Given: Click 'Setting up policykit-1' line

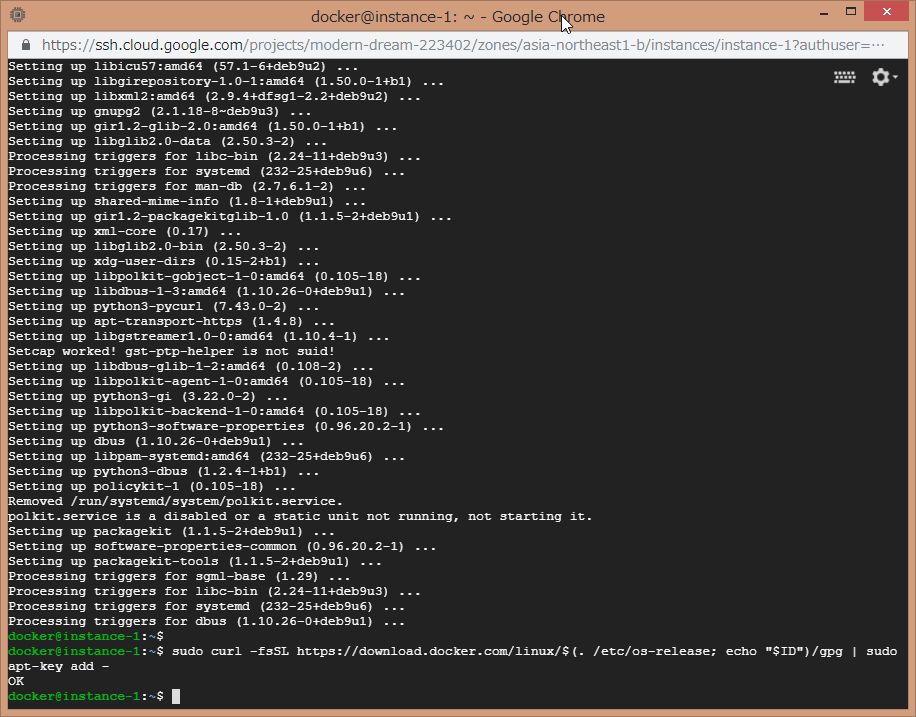Looking at the screenshot, I should [x=152, y=487].
